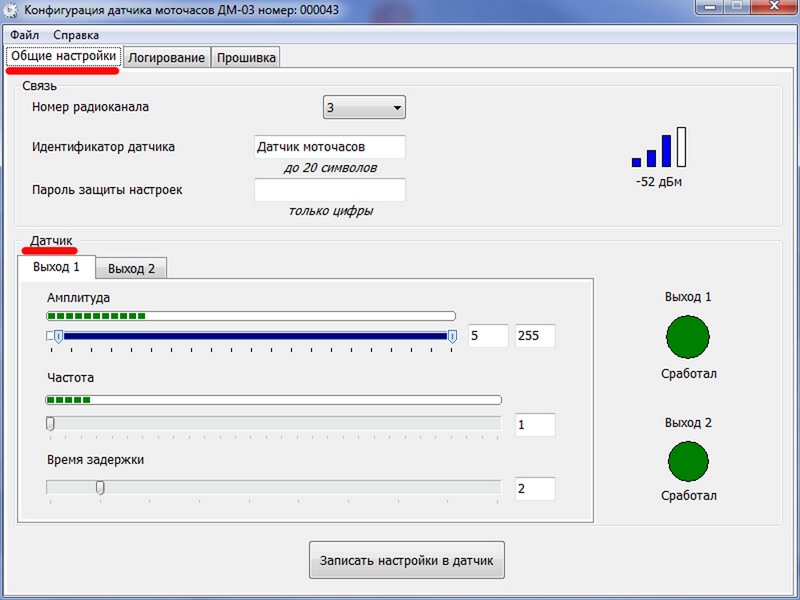Click Записать настройки в датчик button
800x600 pixels.
click(407, 560)
